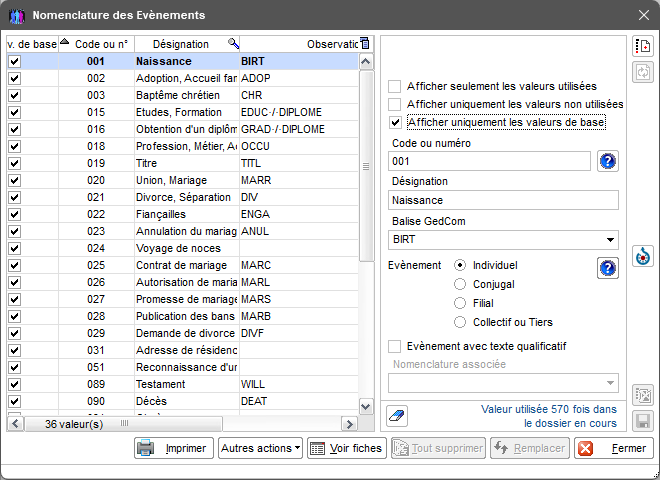Select the row 019 Titre
The image size is (660, 480).
(183, 163)
